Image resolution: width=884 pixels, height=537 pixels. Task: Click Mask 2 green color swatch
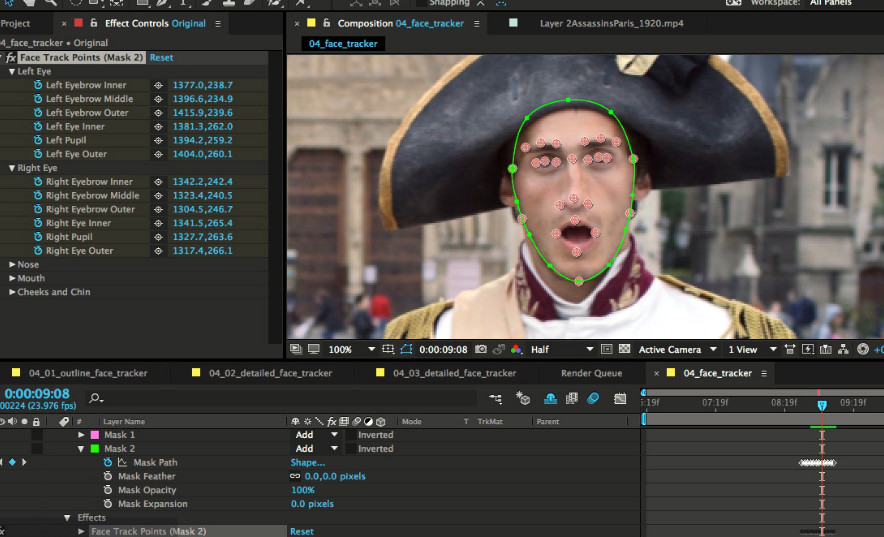coord(95,449)
